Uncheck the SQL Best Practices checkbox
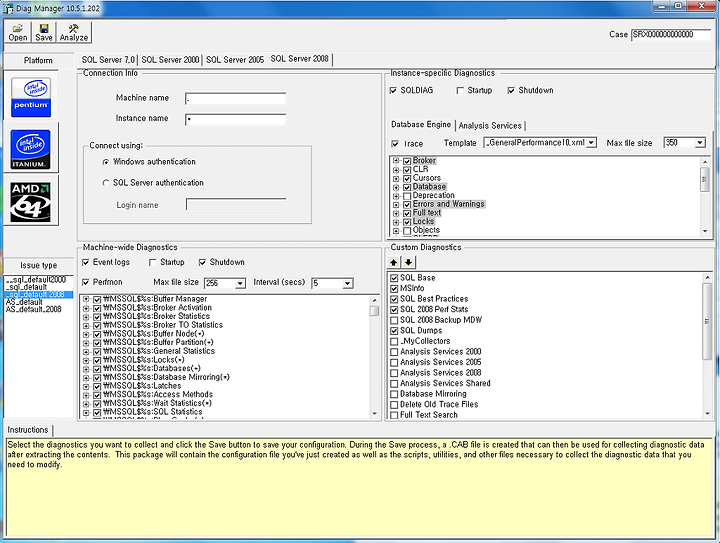Screen dimensions: 720x543 pyautogui.click(x=394, y=299)
